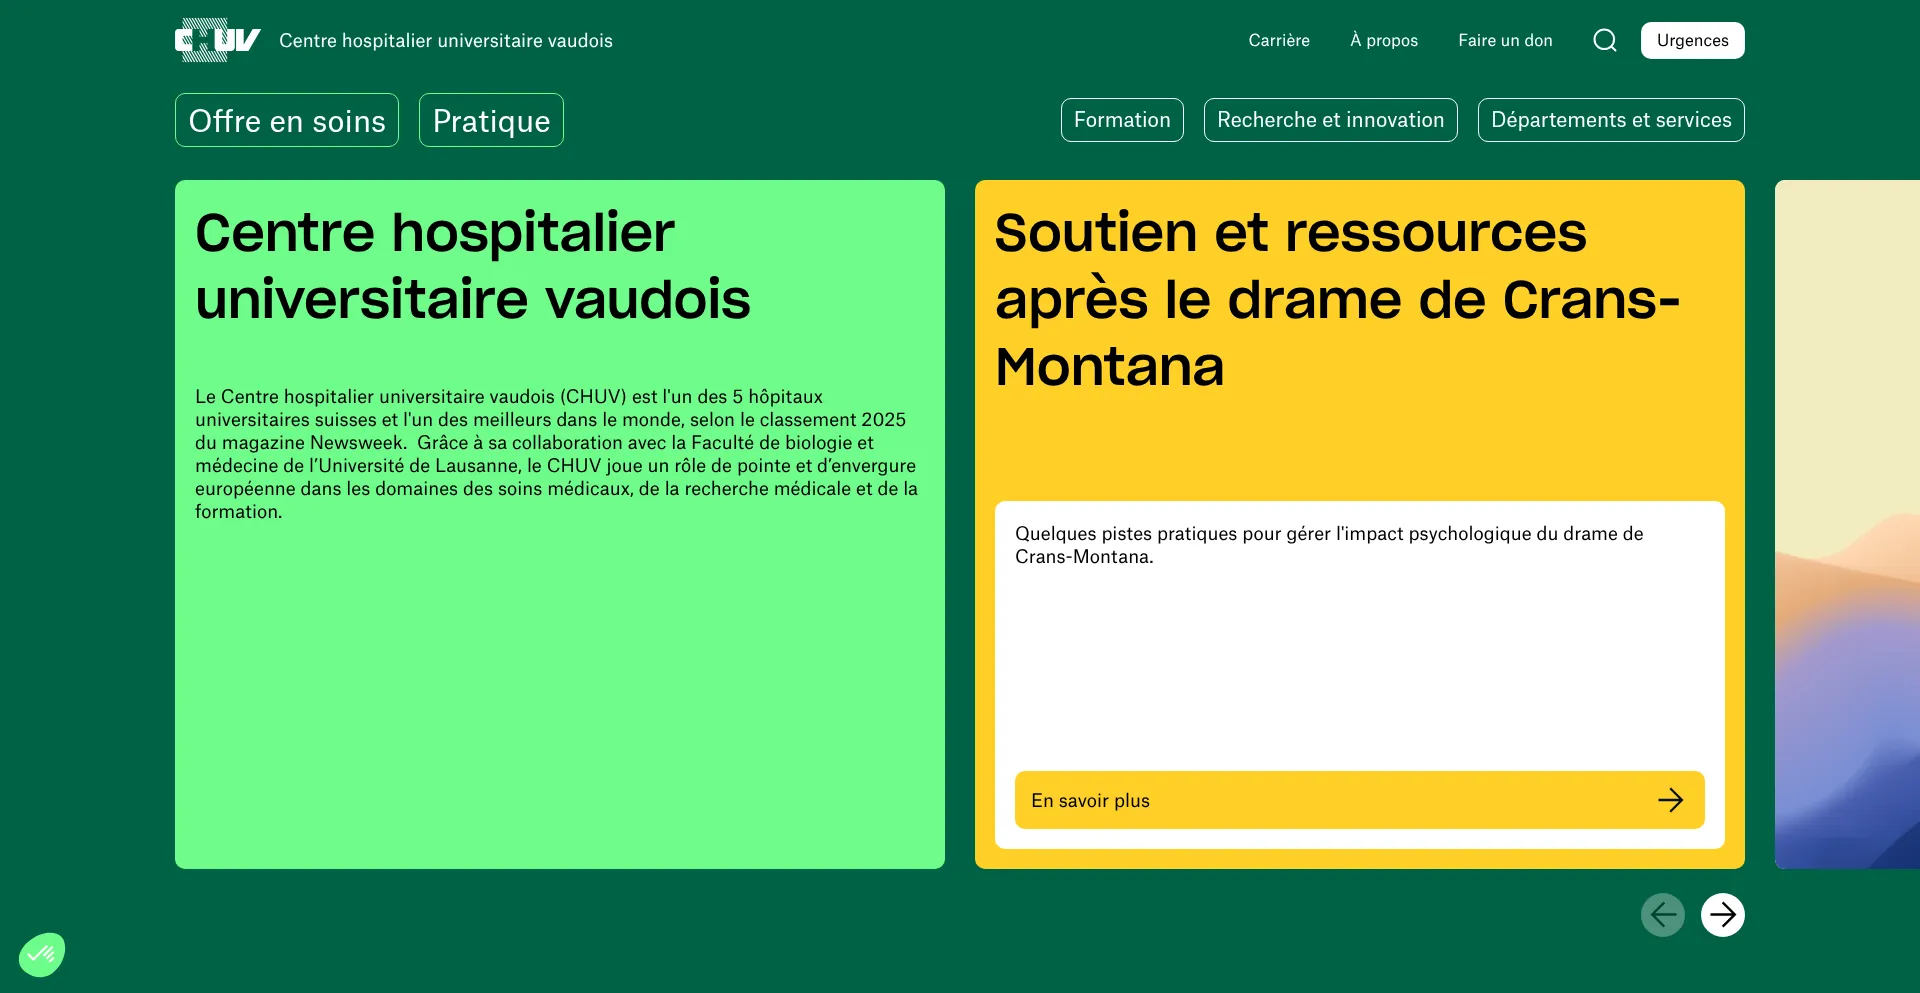Open Recherche et innovation menu
1920x993 pixels.
pyautogui.click(x=1331, y=120)
